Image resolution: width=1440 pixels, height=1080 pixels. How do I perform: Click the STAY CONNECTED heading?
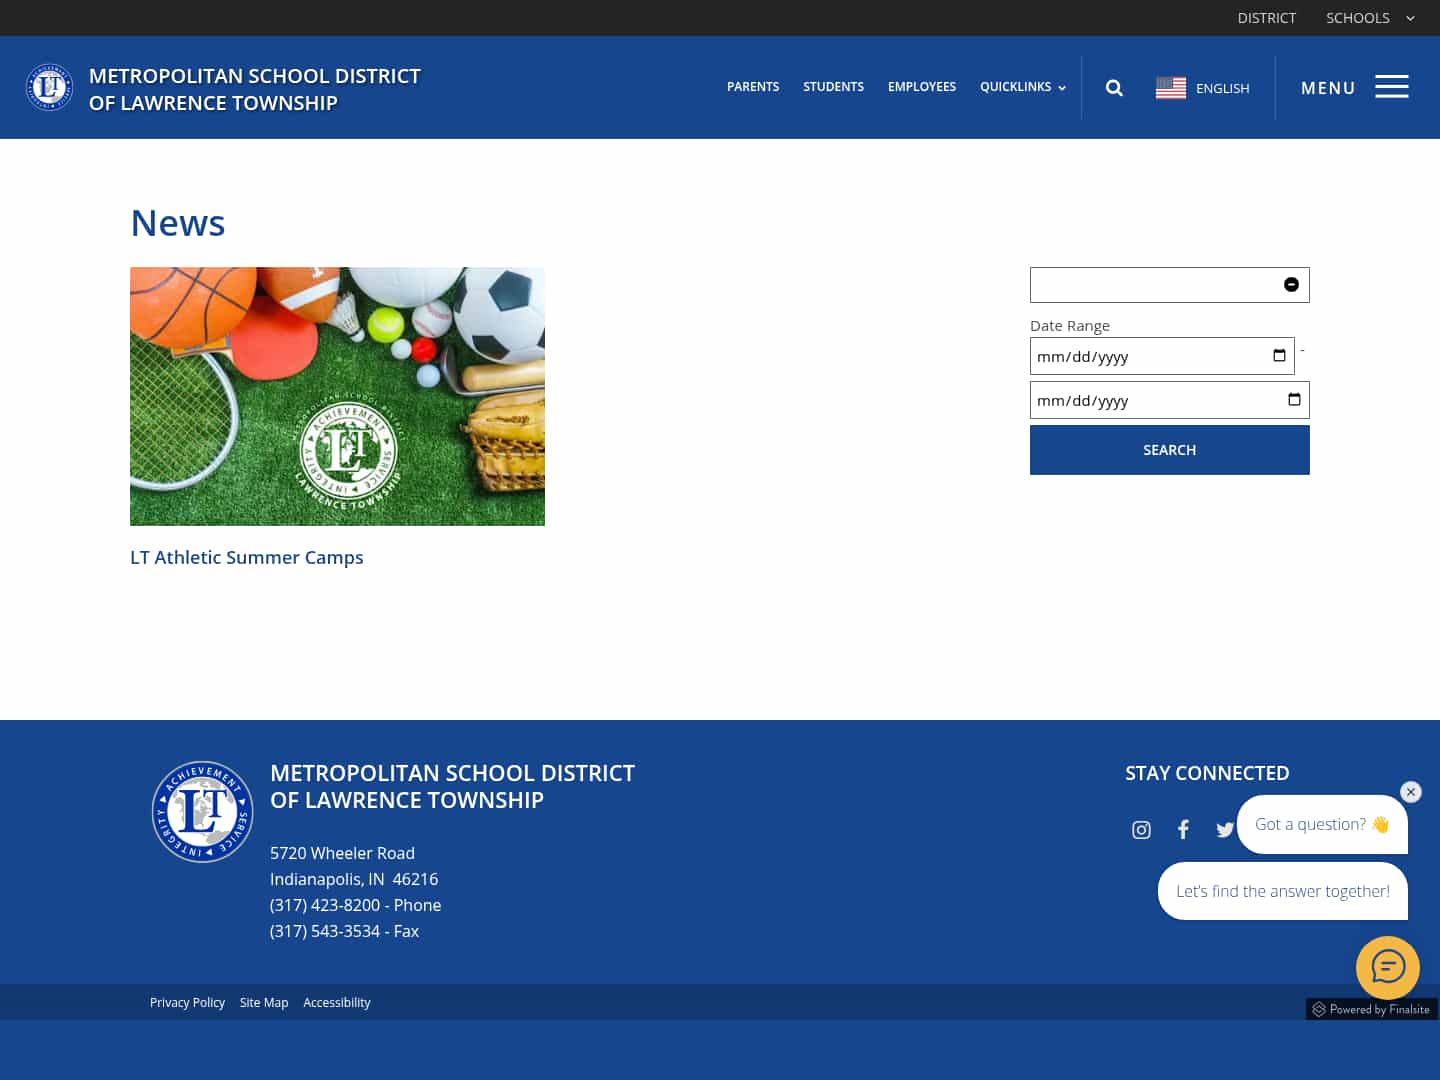tap(1207, 773)
